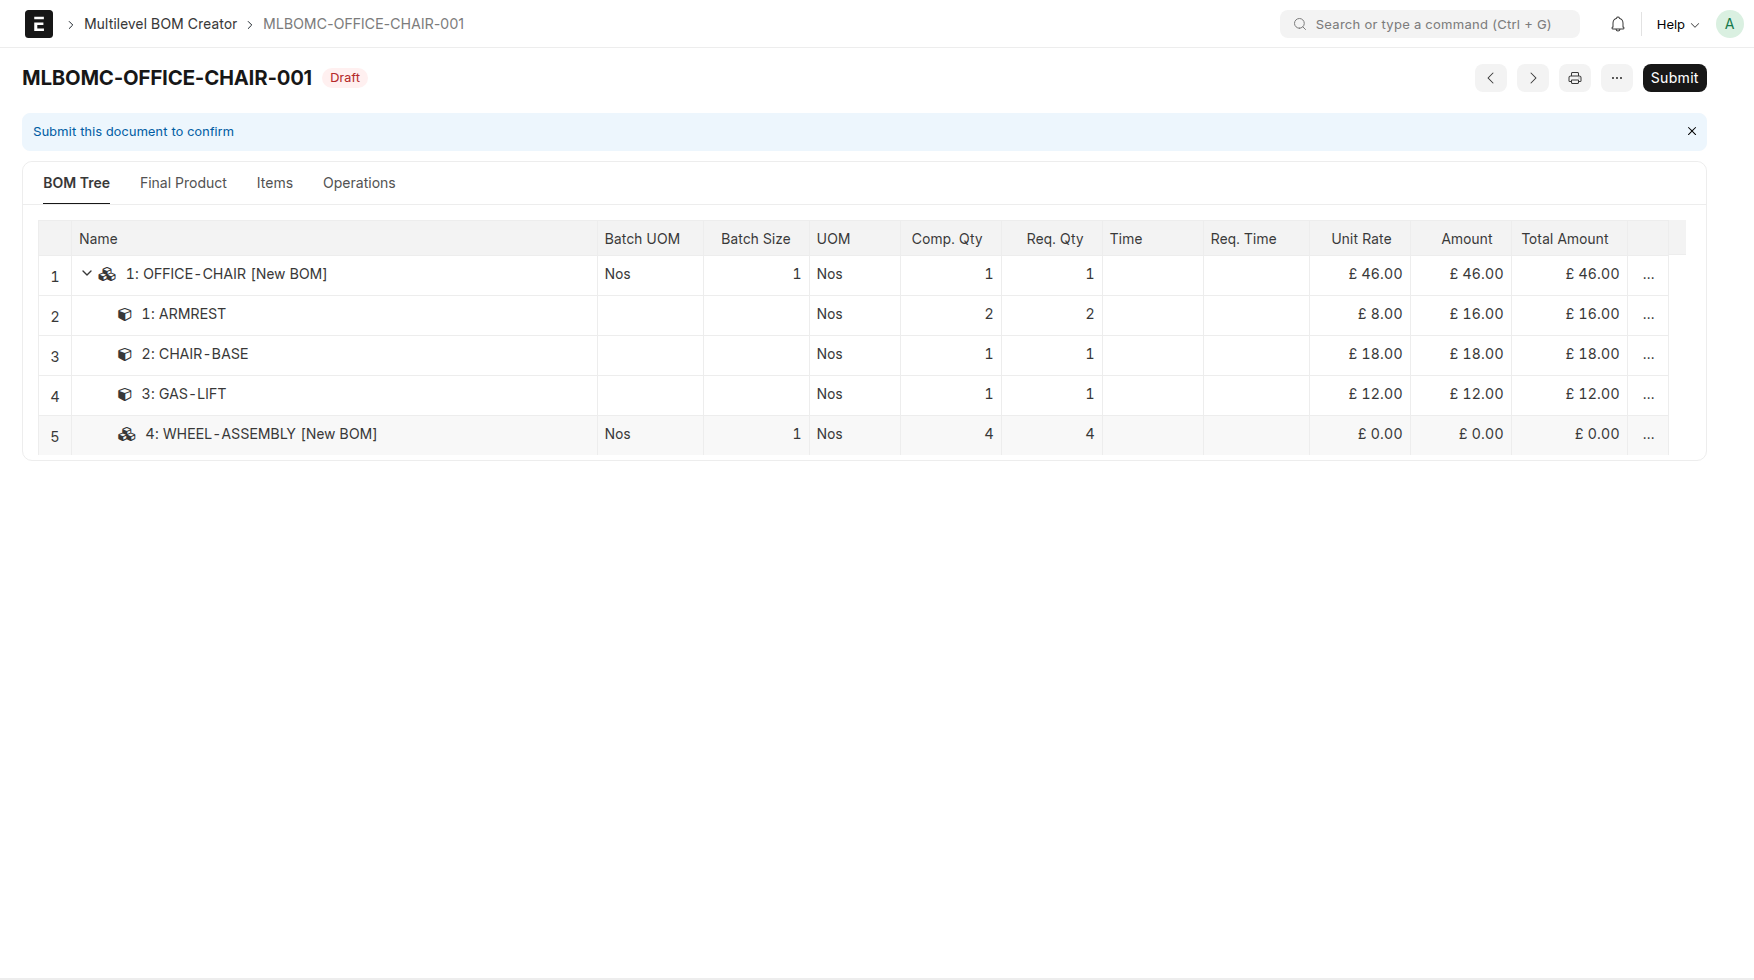The image size is (1754, 980).
Task: Go to previous document arrow
Action: point(1490,78)
